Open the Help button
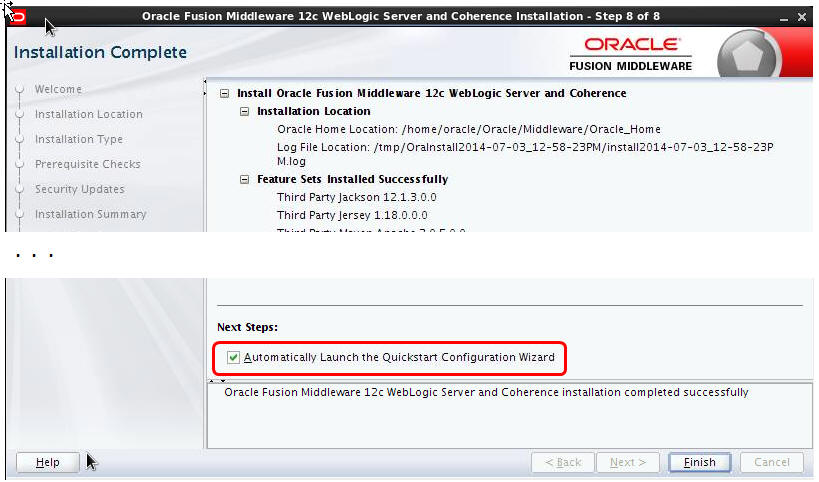The width and height of the screenshot is (819, 482). (48, 463)
